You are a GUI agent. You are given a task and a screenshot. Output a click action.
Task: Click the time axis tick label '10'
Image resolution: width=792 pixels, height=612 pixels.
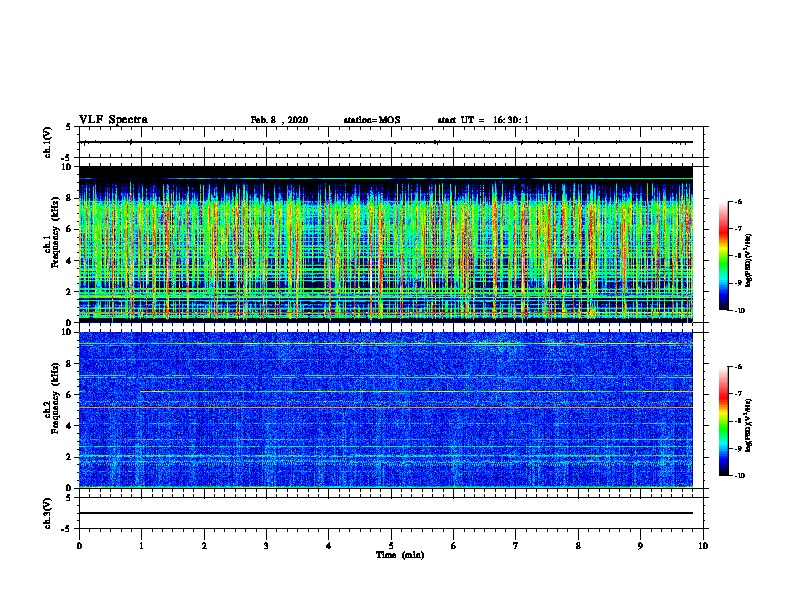click(703, 546)
